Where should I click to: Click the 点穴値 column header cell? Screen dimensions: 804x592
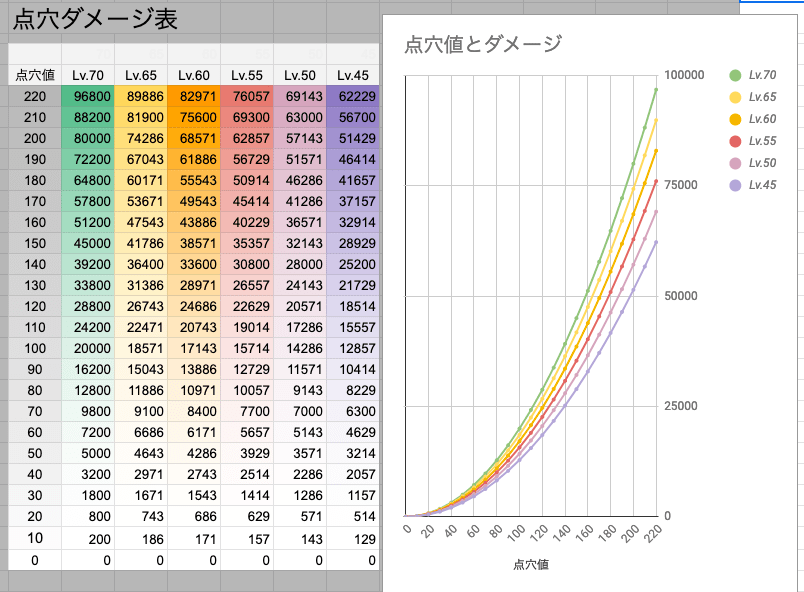(x=34, y=74)
